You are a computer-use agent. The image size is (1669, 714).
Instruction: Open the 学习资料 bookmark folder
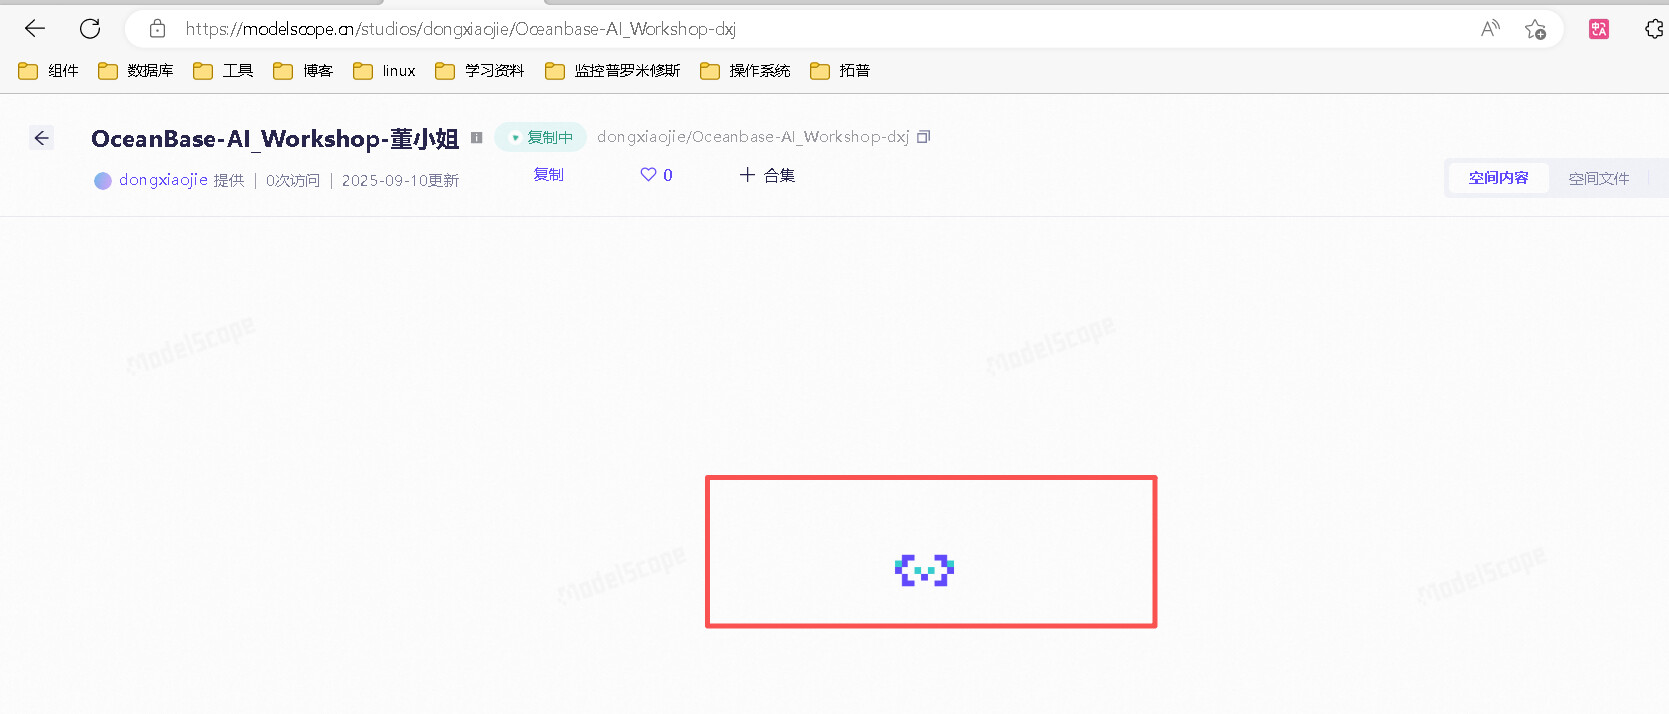tap(480, 71)
